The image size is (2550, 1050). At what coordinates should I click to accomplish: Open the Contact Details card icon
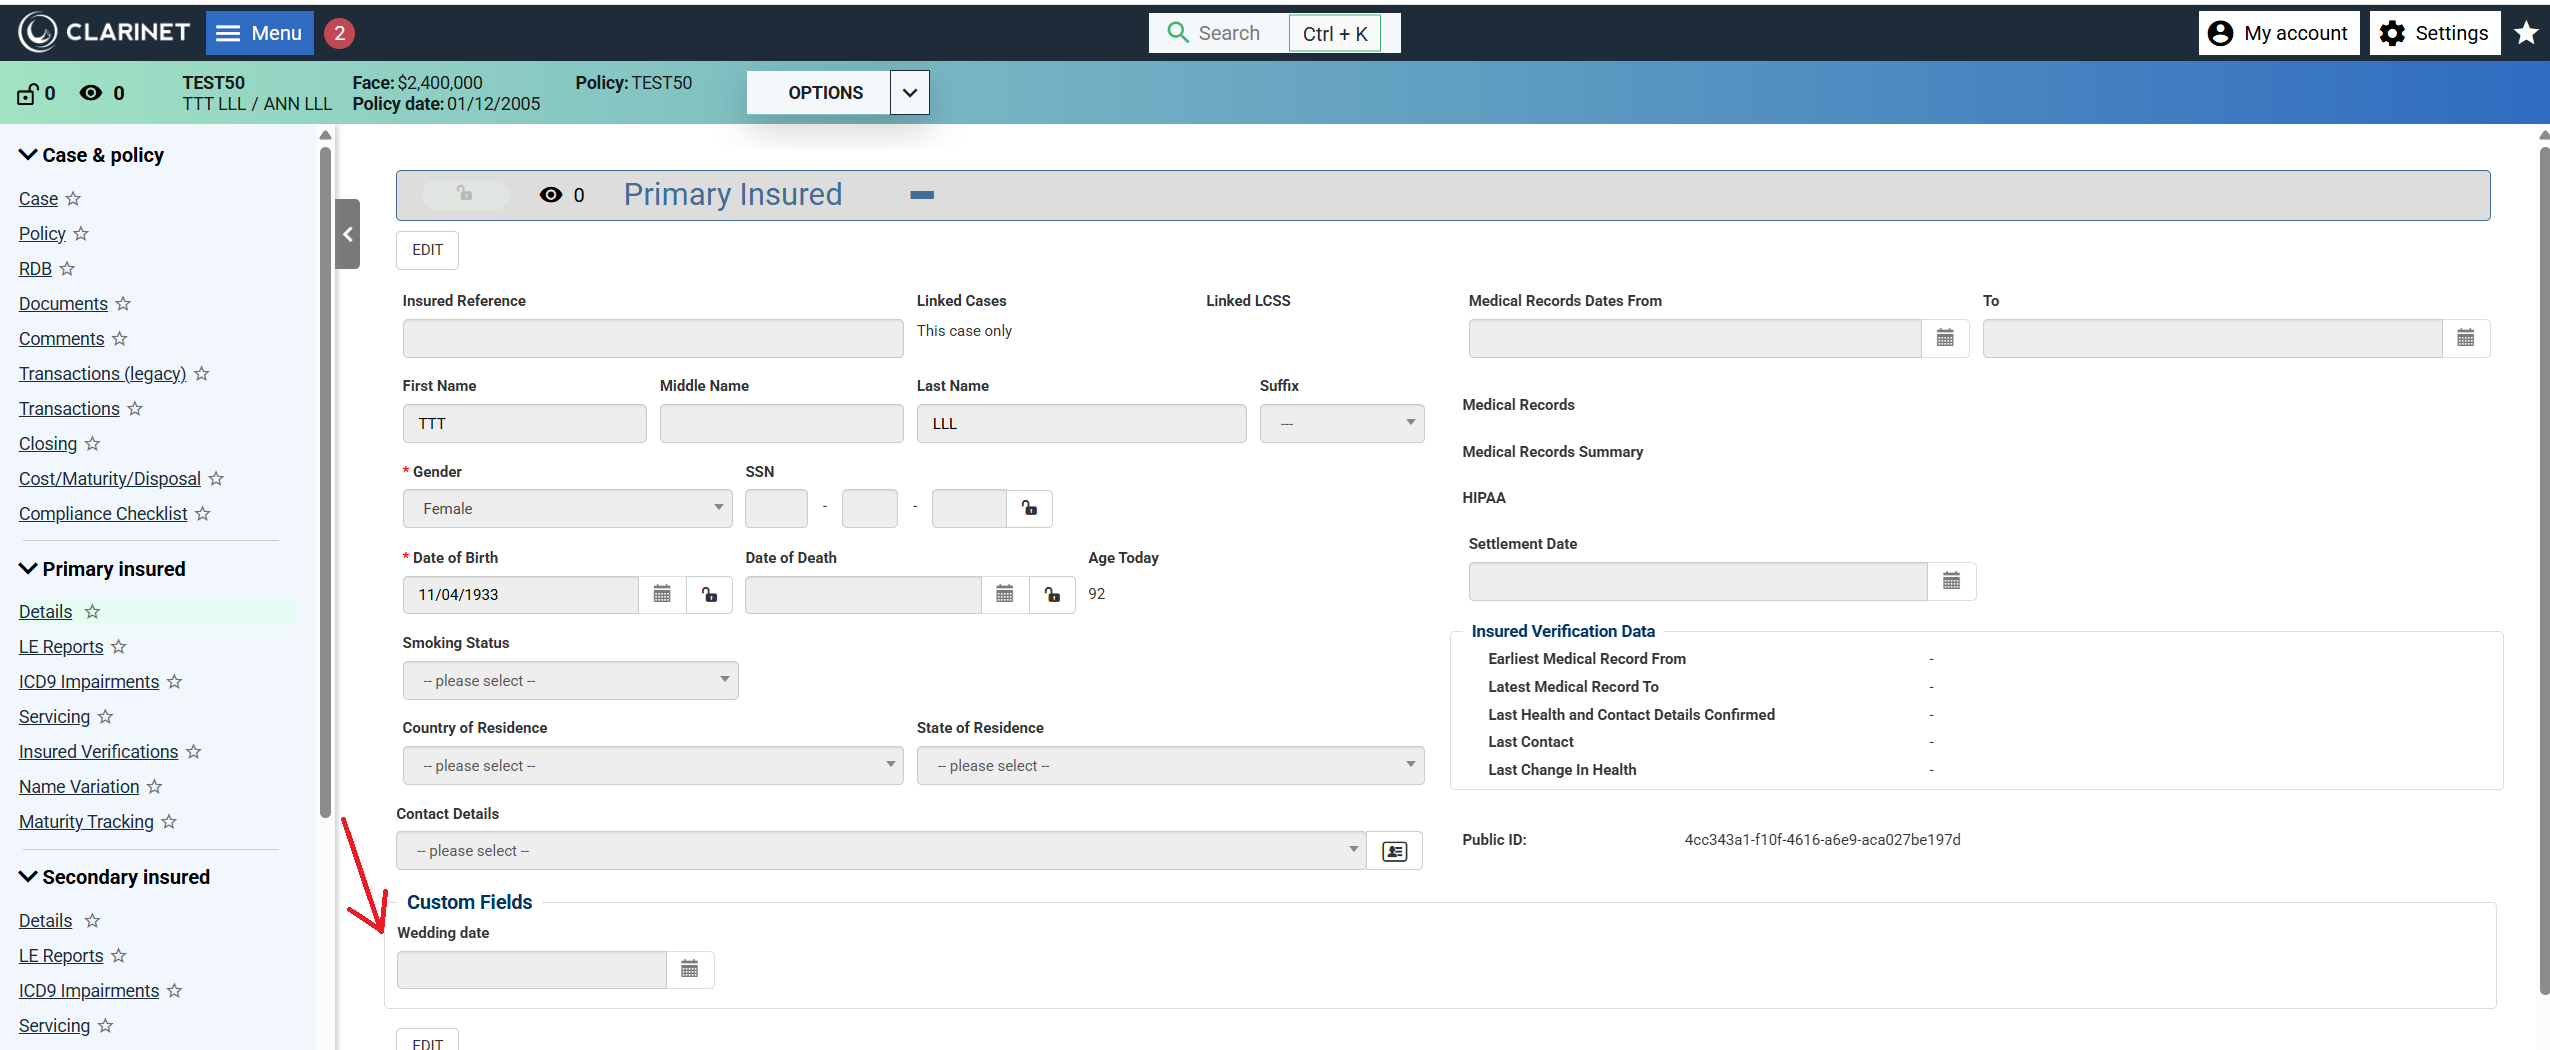1394,851
